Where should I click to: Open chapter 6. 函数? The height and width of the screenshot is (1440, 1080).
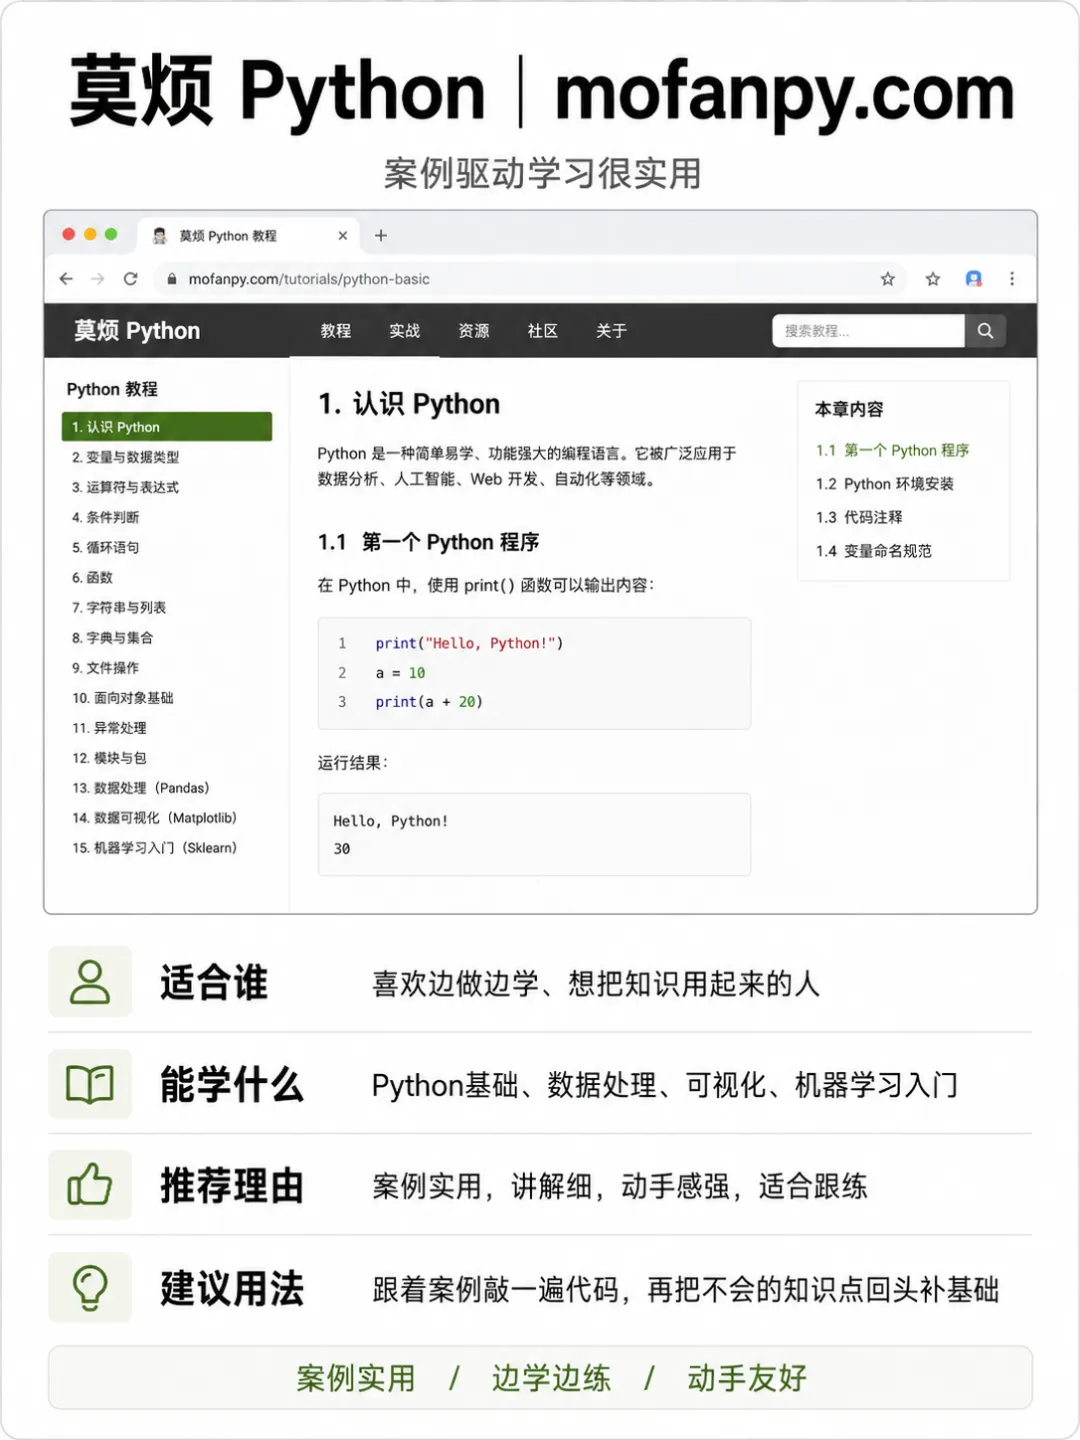[x=92, y=577]
